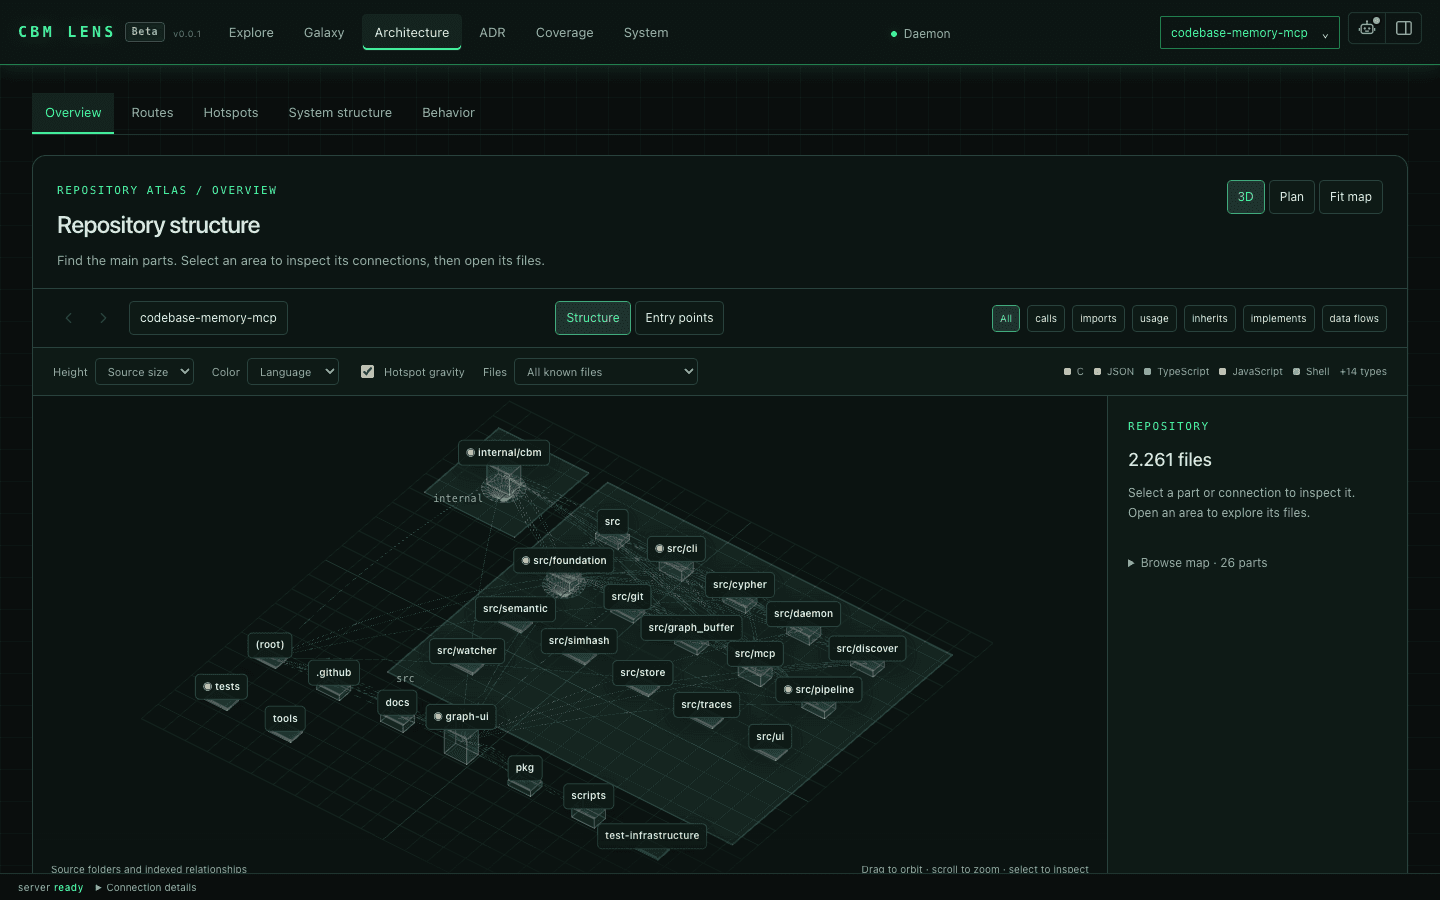Image resolution: width=1440 pixels, height=900 pixels.
Task: Click the JSON legend color swatch
Action: click(x=1098, y=372)
